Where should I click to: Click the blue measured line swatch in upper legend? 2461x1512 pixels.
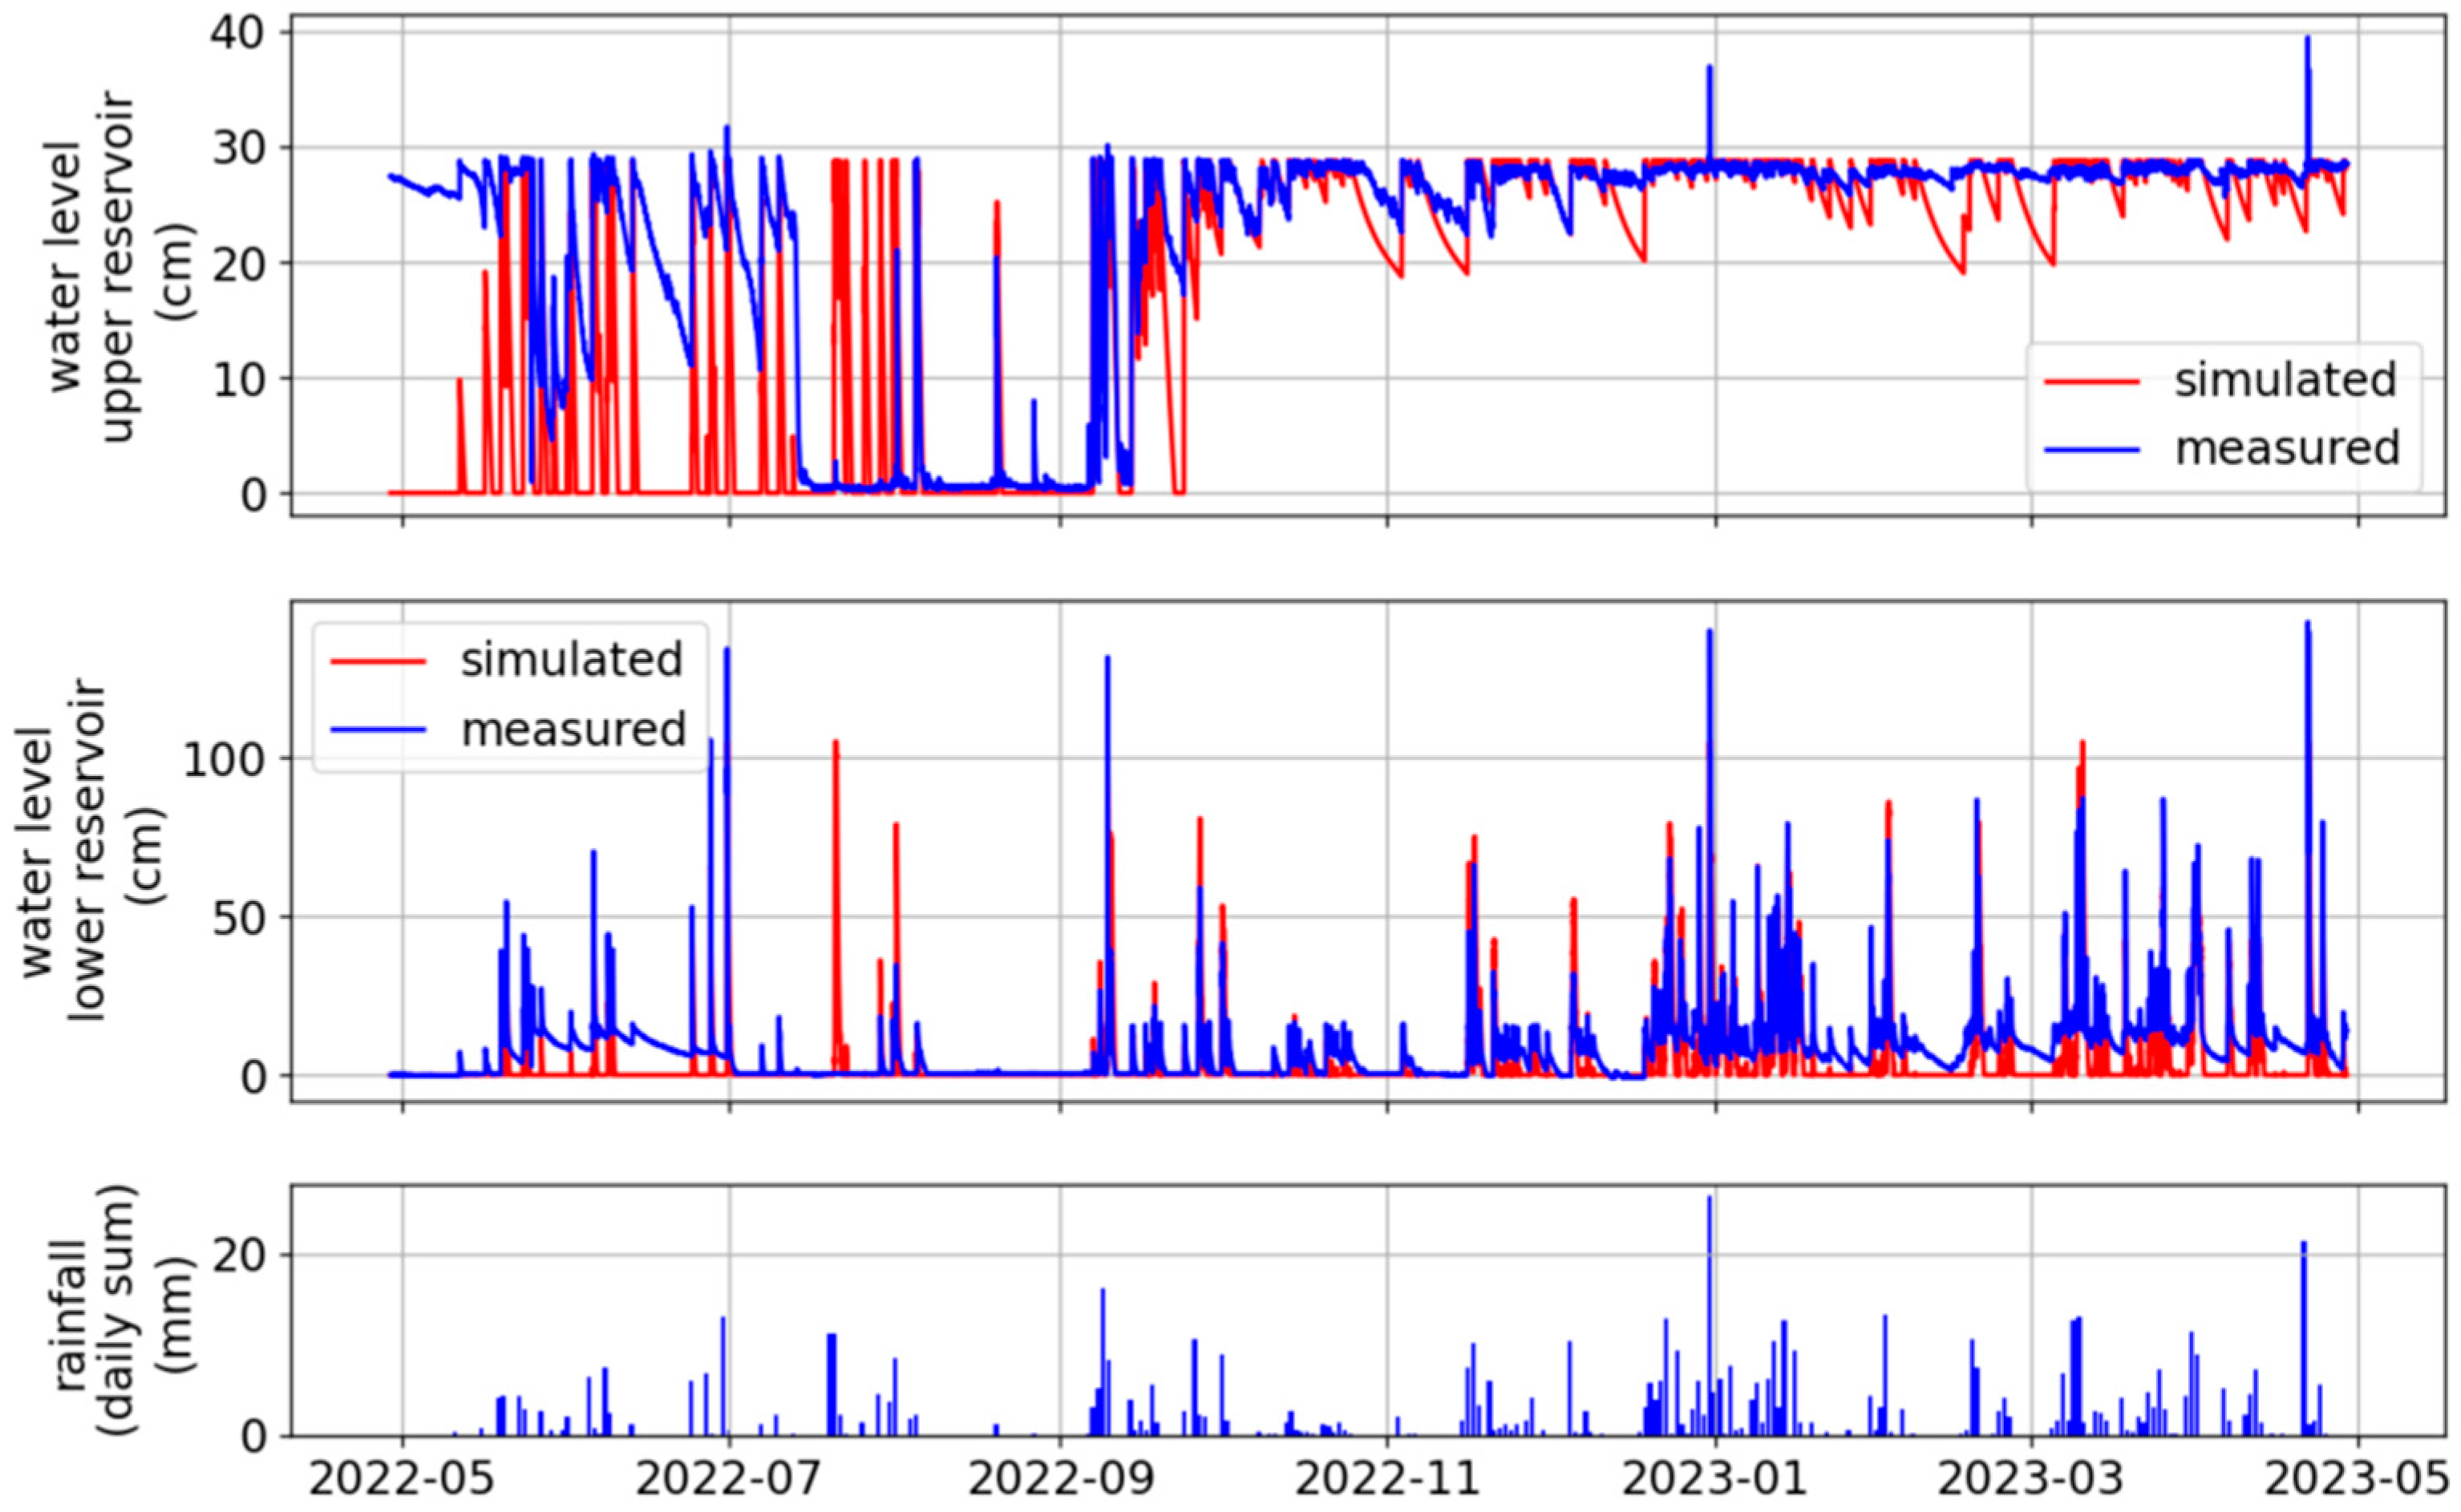point(2092,449)
